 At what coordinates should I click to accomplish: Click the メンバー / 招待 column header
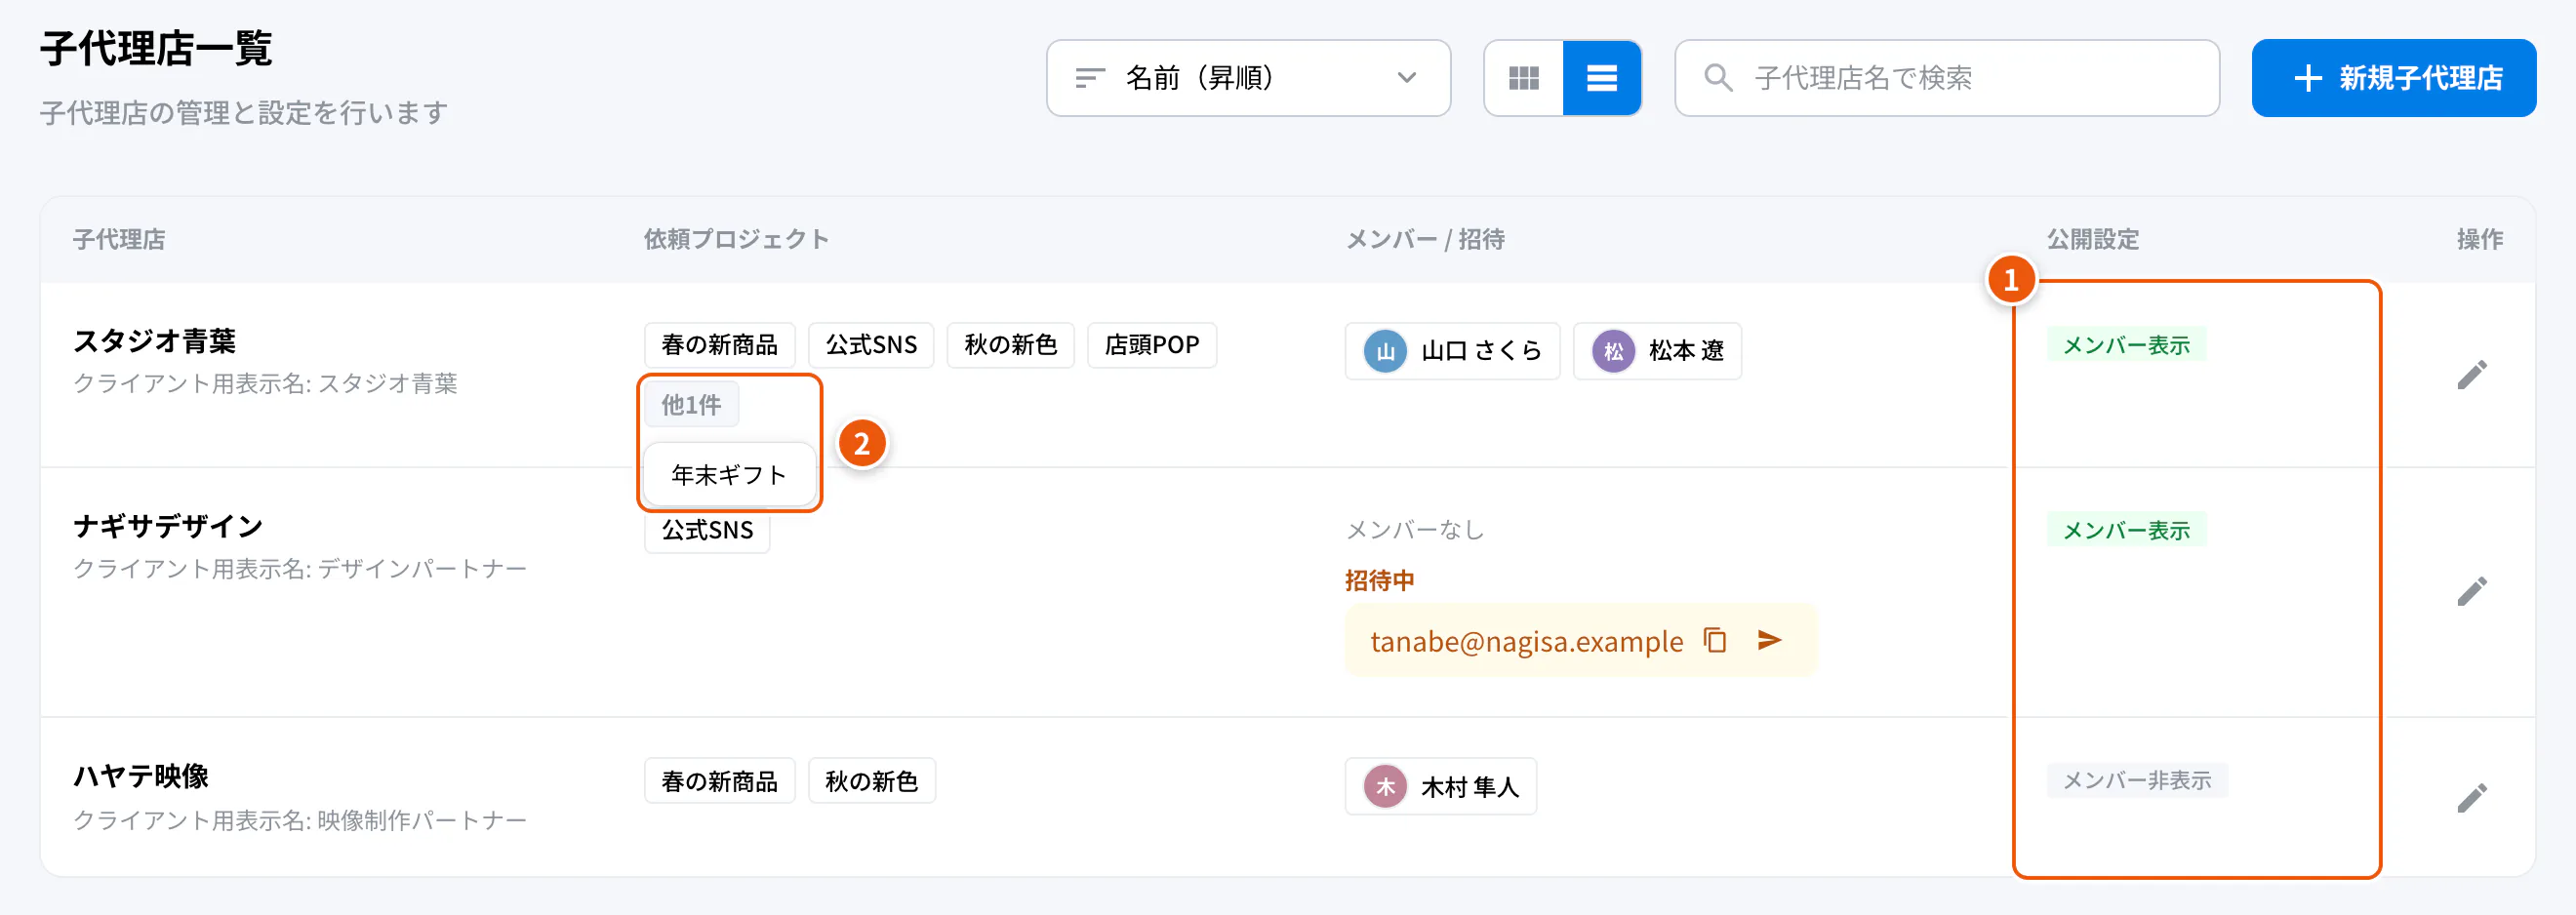(x=1425, y=239)
